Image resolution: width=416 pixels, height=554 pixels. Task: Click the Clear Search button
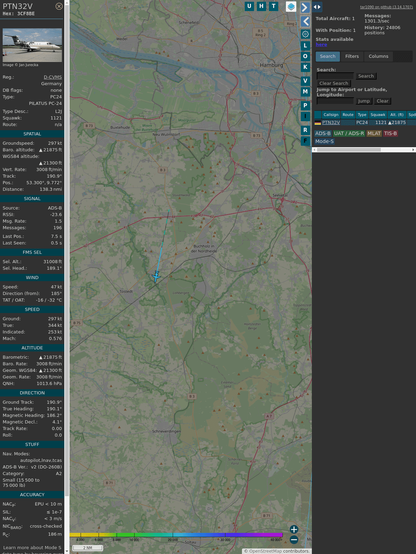click(334, 83)
